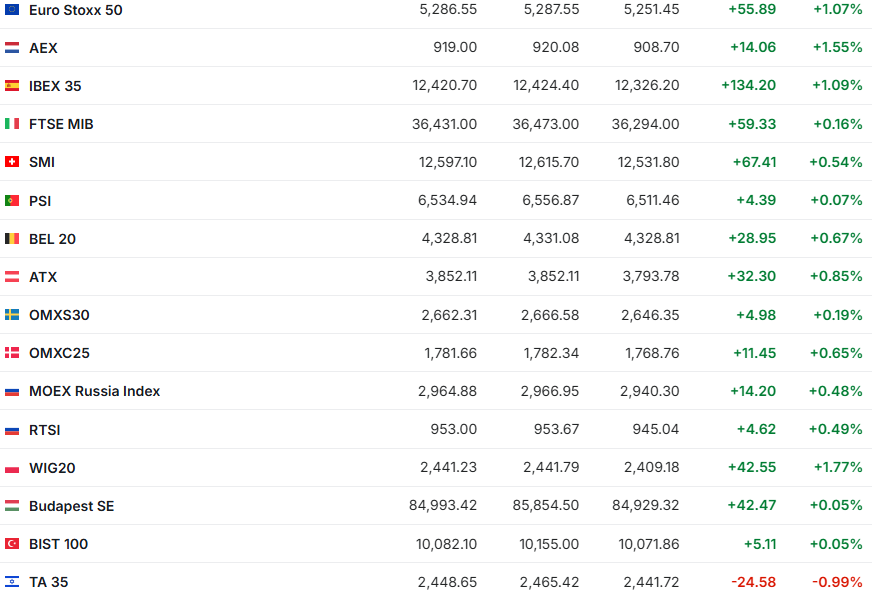The image size is (872, 592).
Task: Click the Netherlands flag beside AEX
Action: click(12, 48)
